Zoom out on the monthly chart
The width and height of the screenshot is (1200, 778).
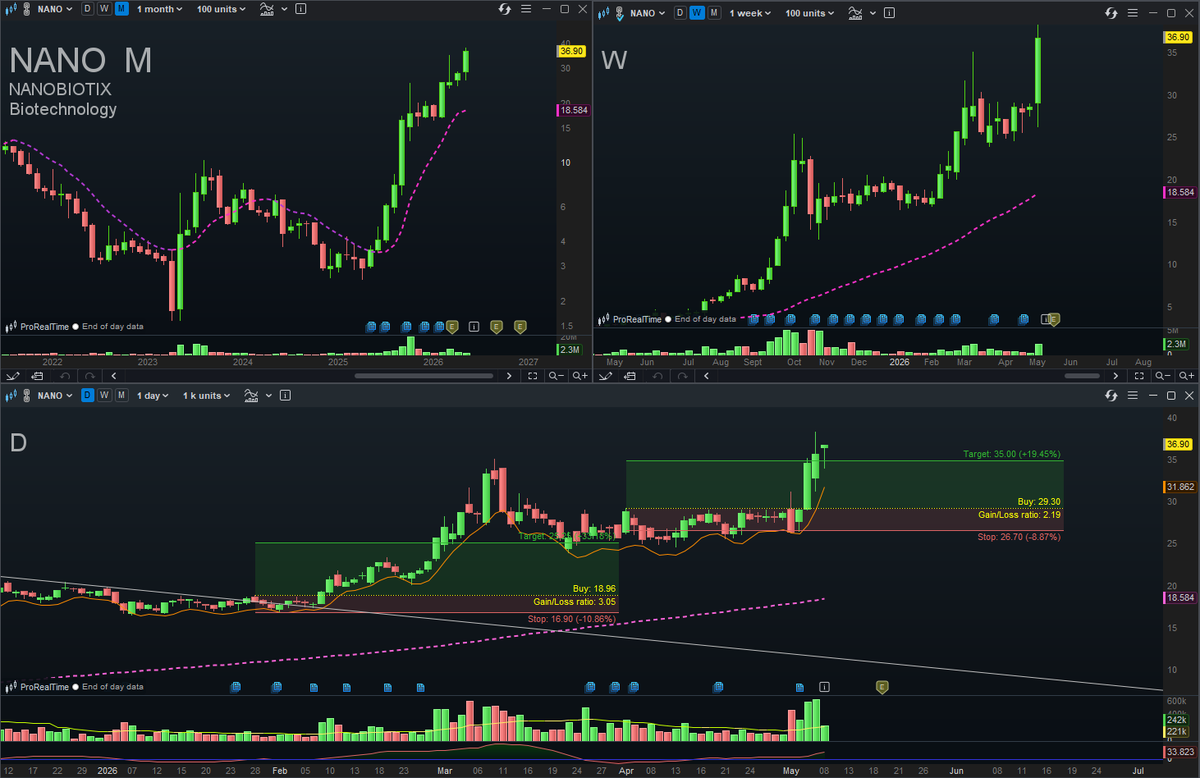click(555, 375)
